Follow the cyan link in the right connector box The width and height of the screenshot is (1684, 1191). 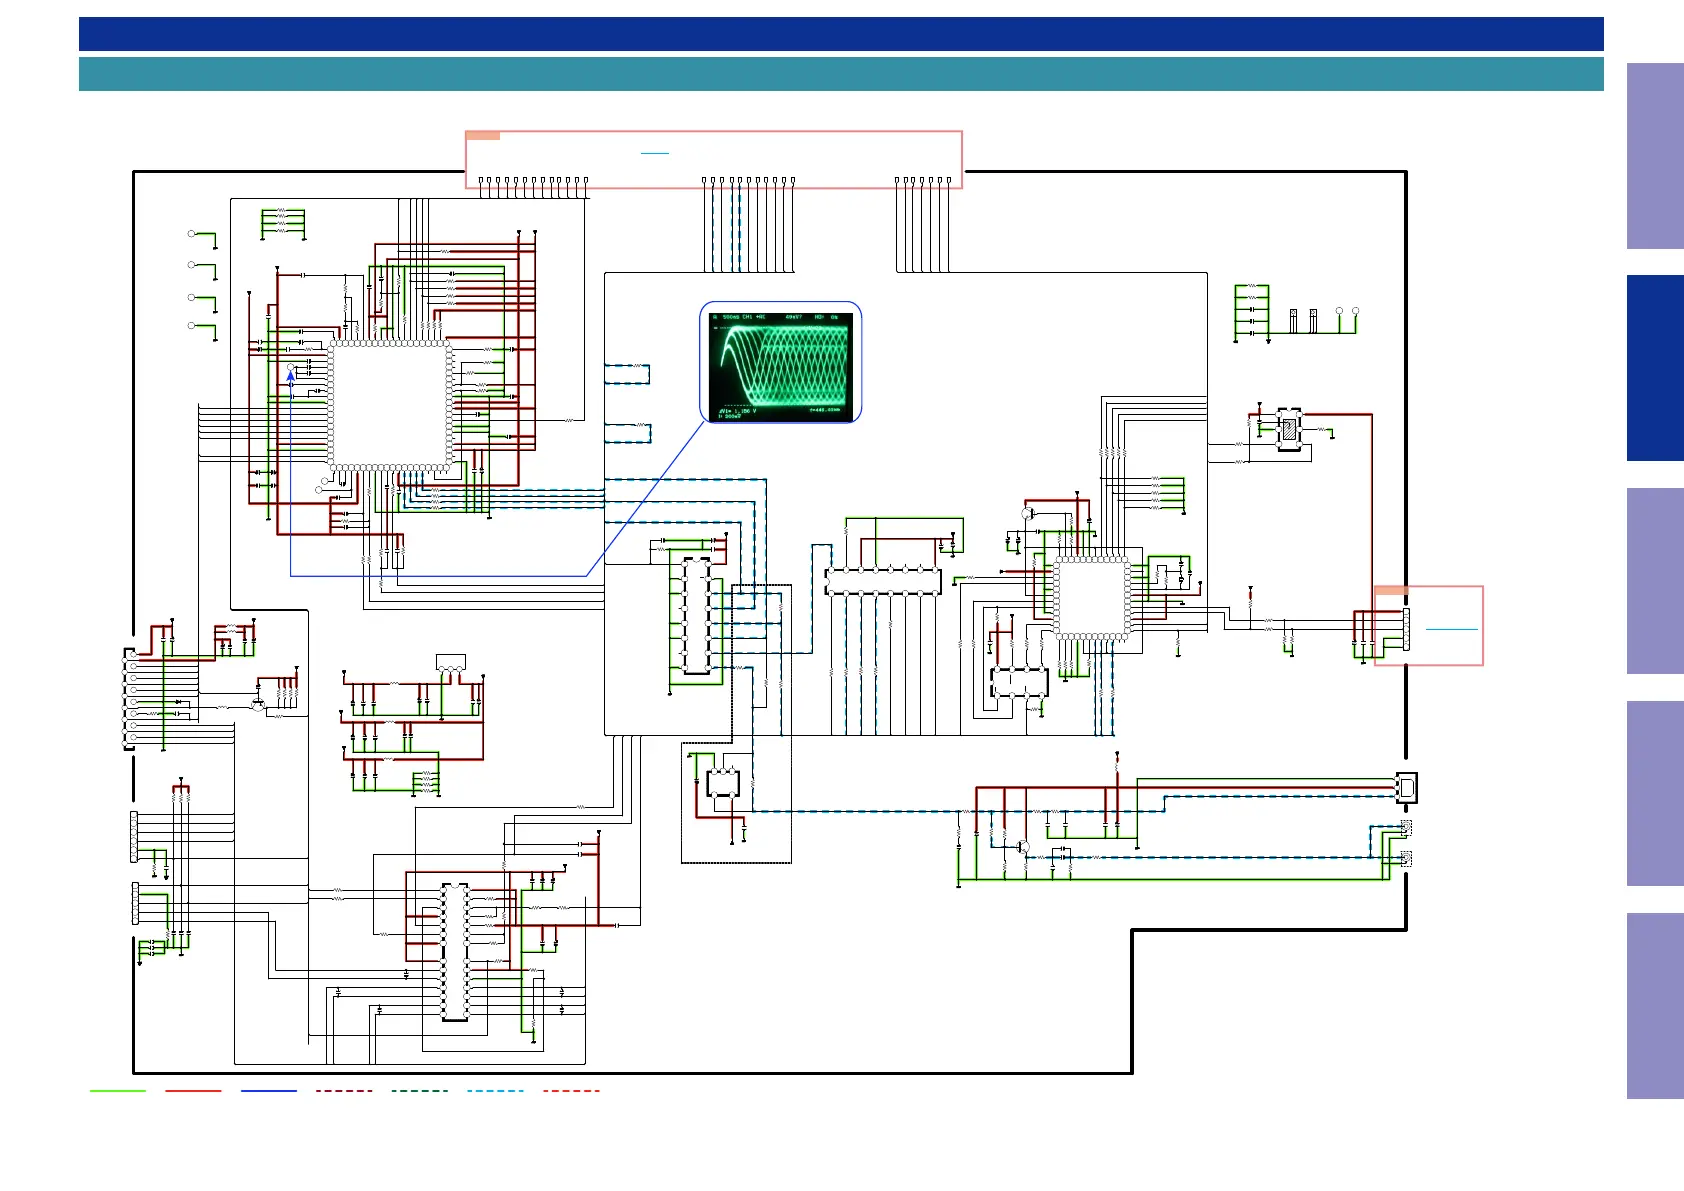tap(1451, 629)
